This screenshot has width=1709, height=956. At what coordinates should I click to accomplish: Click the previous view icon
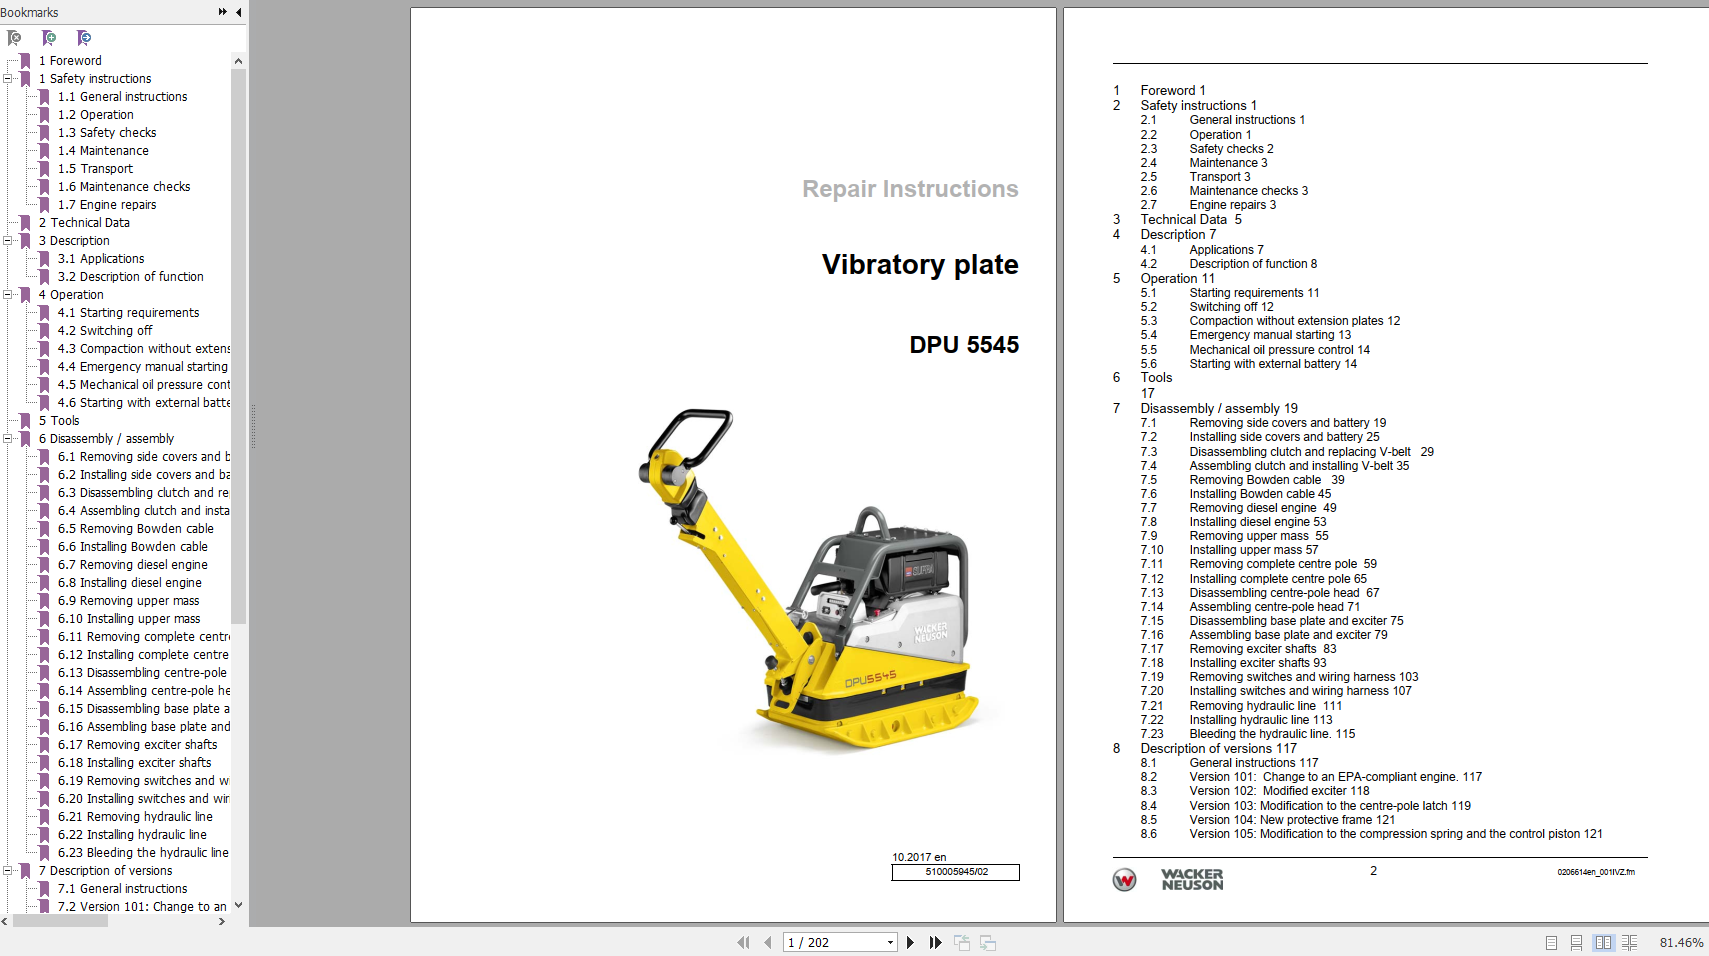click(x=962, y=942)
